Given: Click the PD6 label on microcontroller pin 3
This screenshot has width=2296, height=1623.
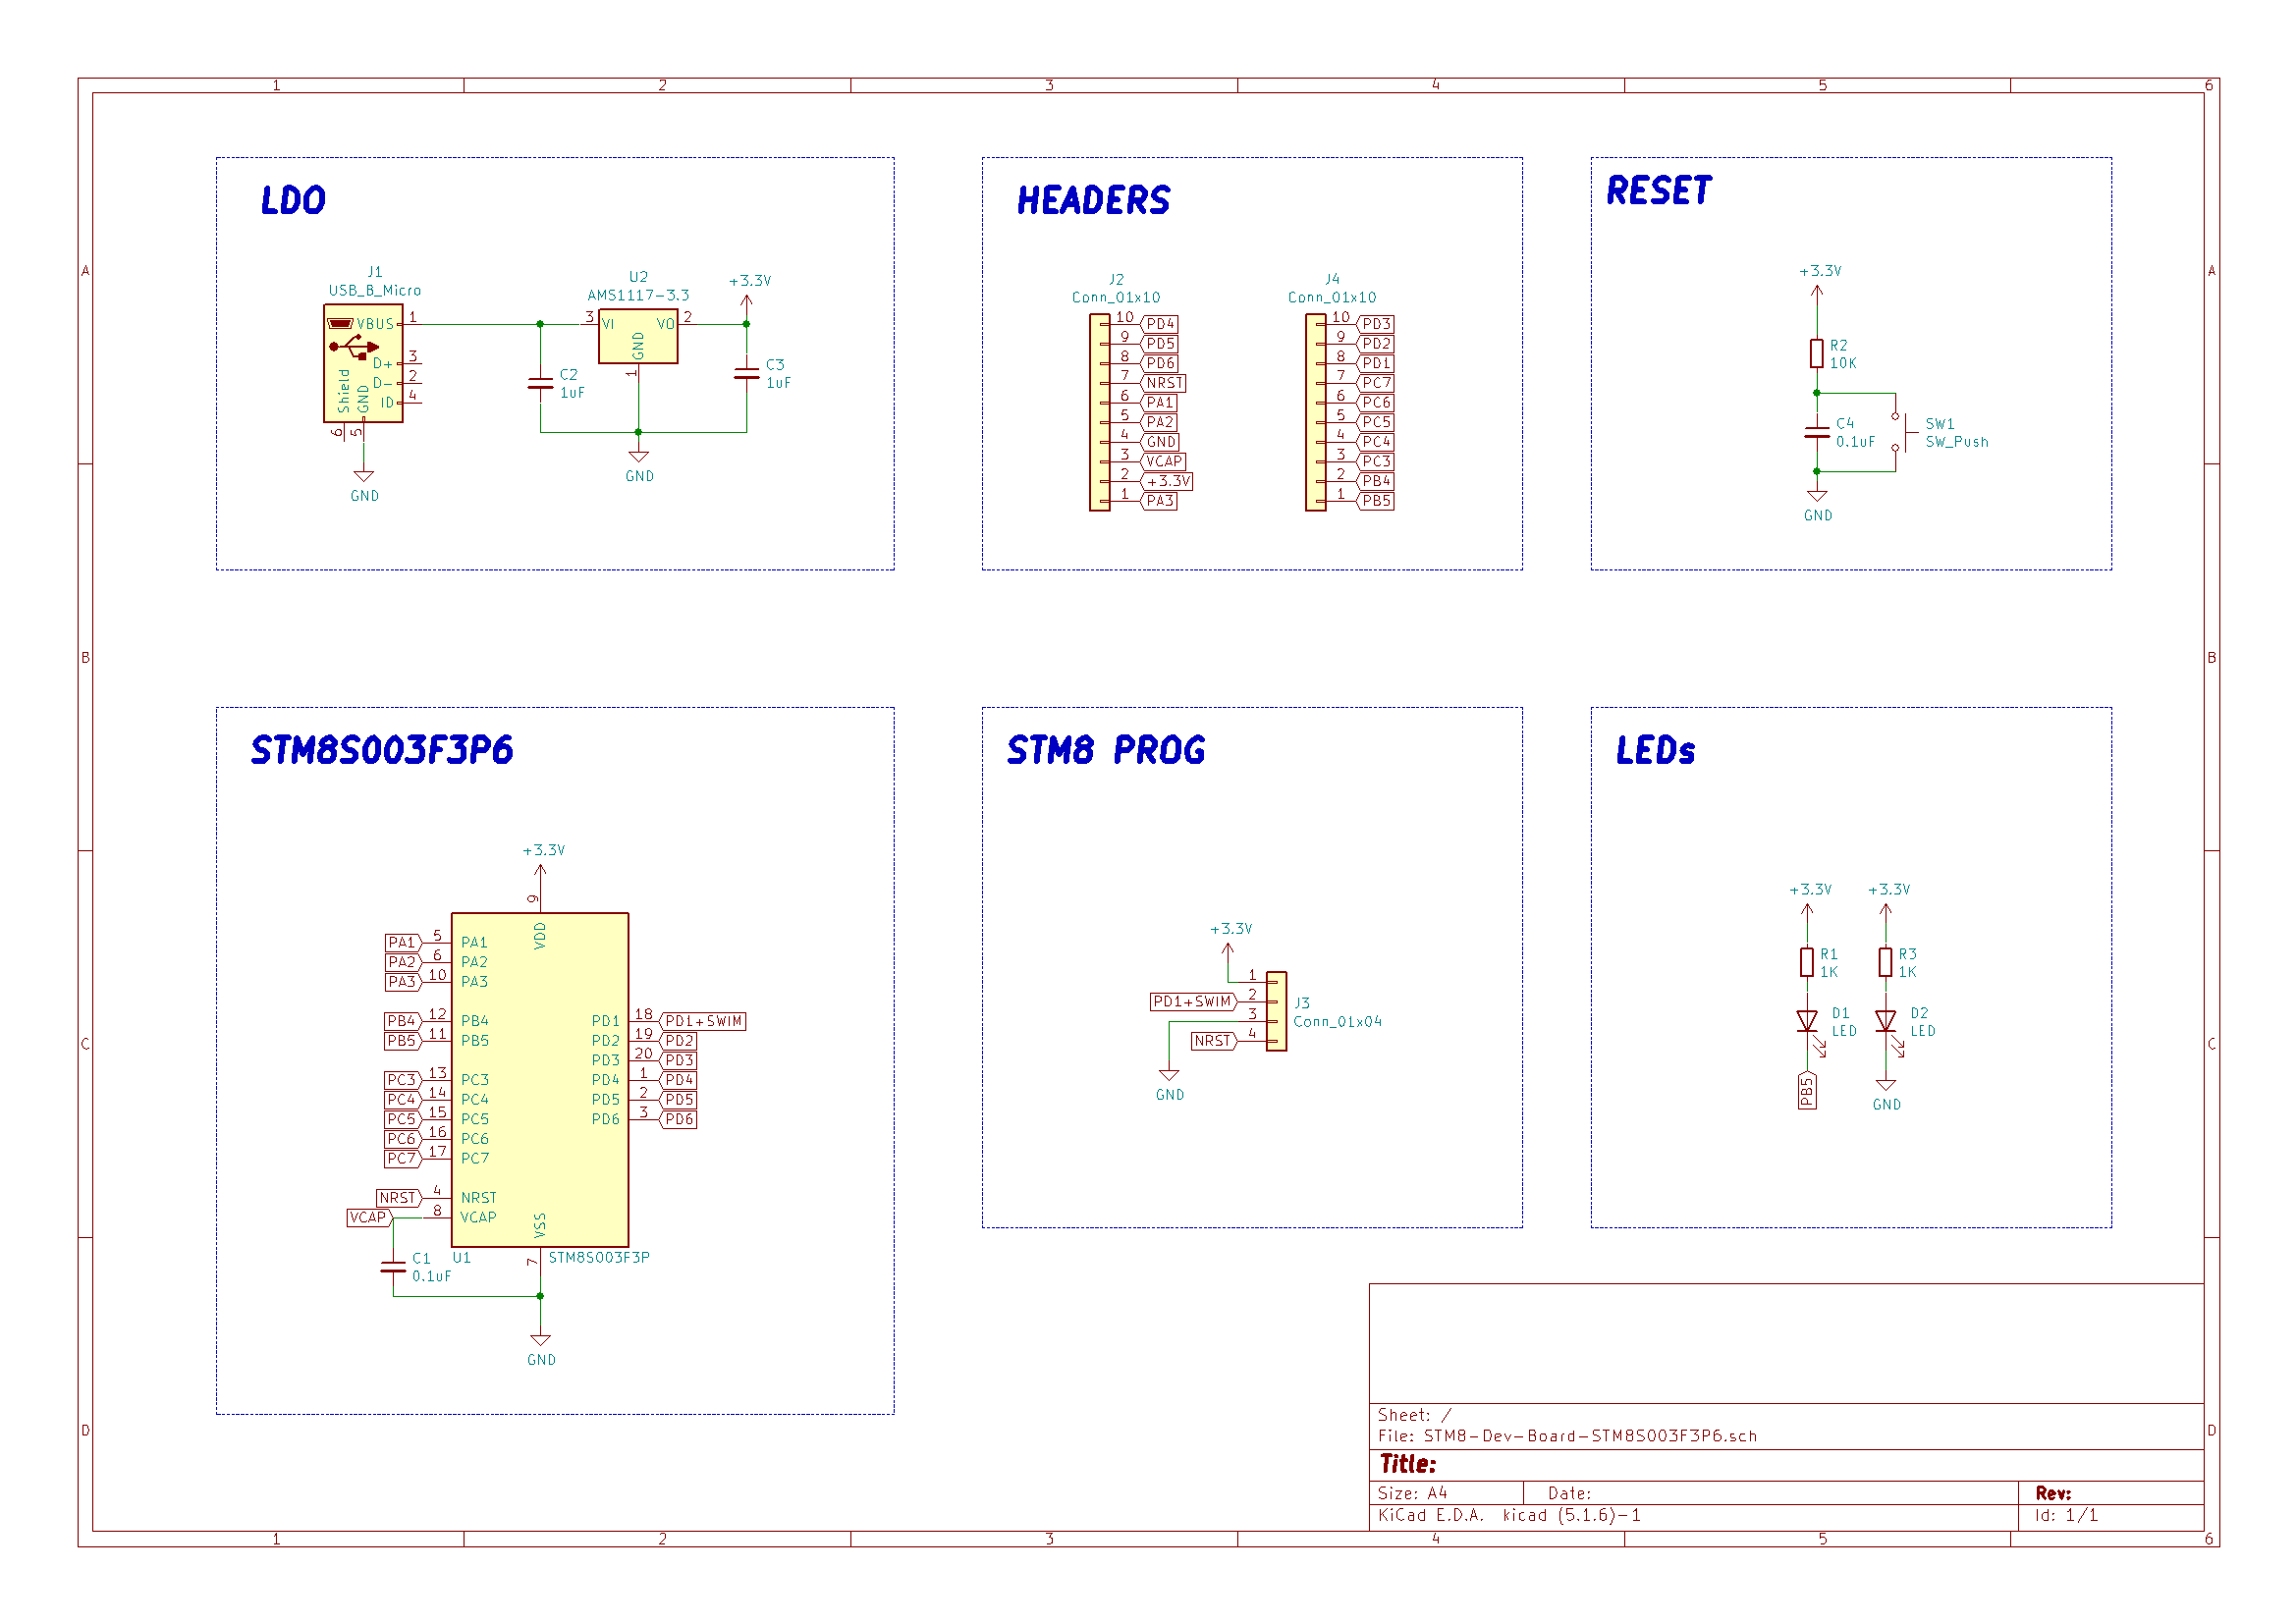Looking at the screenshot, I should click(678, 1119).
